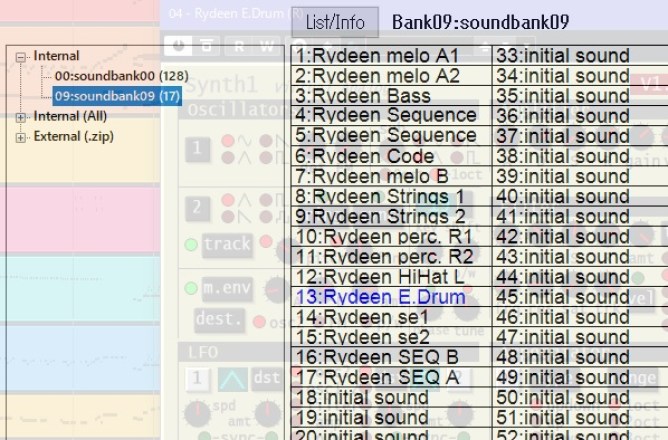Click the W automation write icon
The image size is (668, 440).
click(x=266, y=45)
